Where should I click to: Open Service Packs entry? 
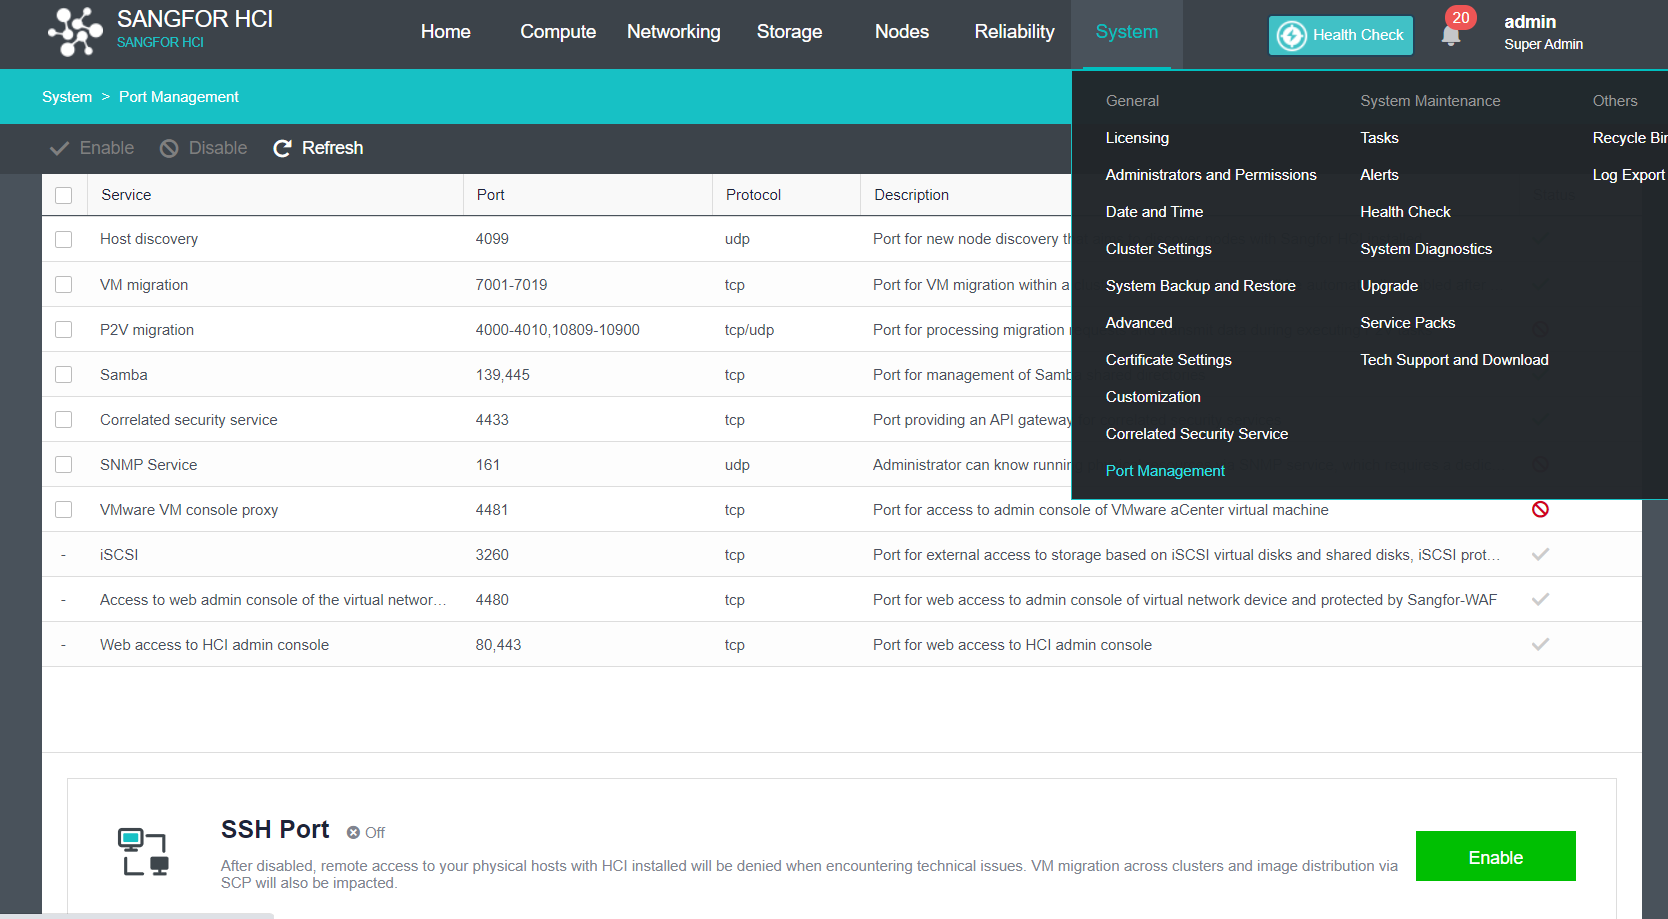pyautogui.click(x=1407, y=323)
